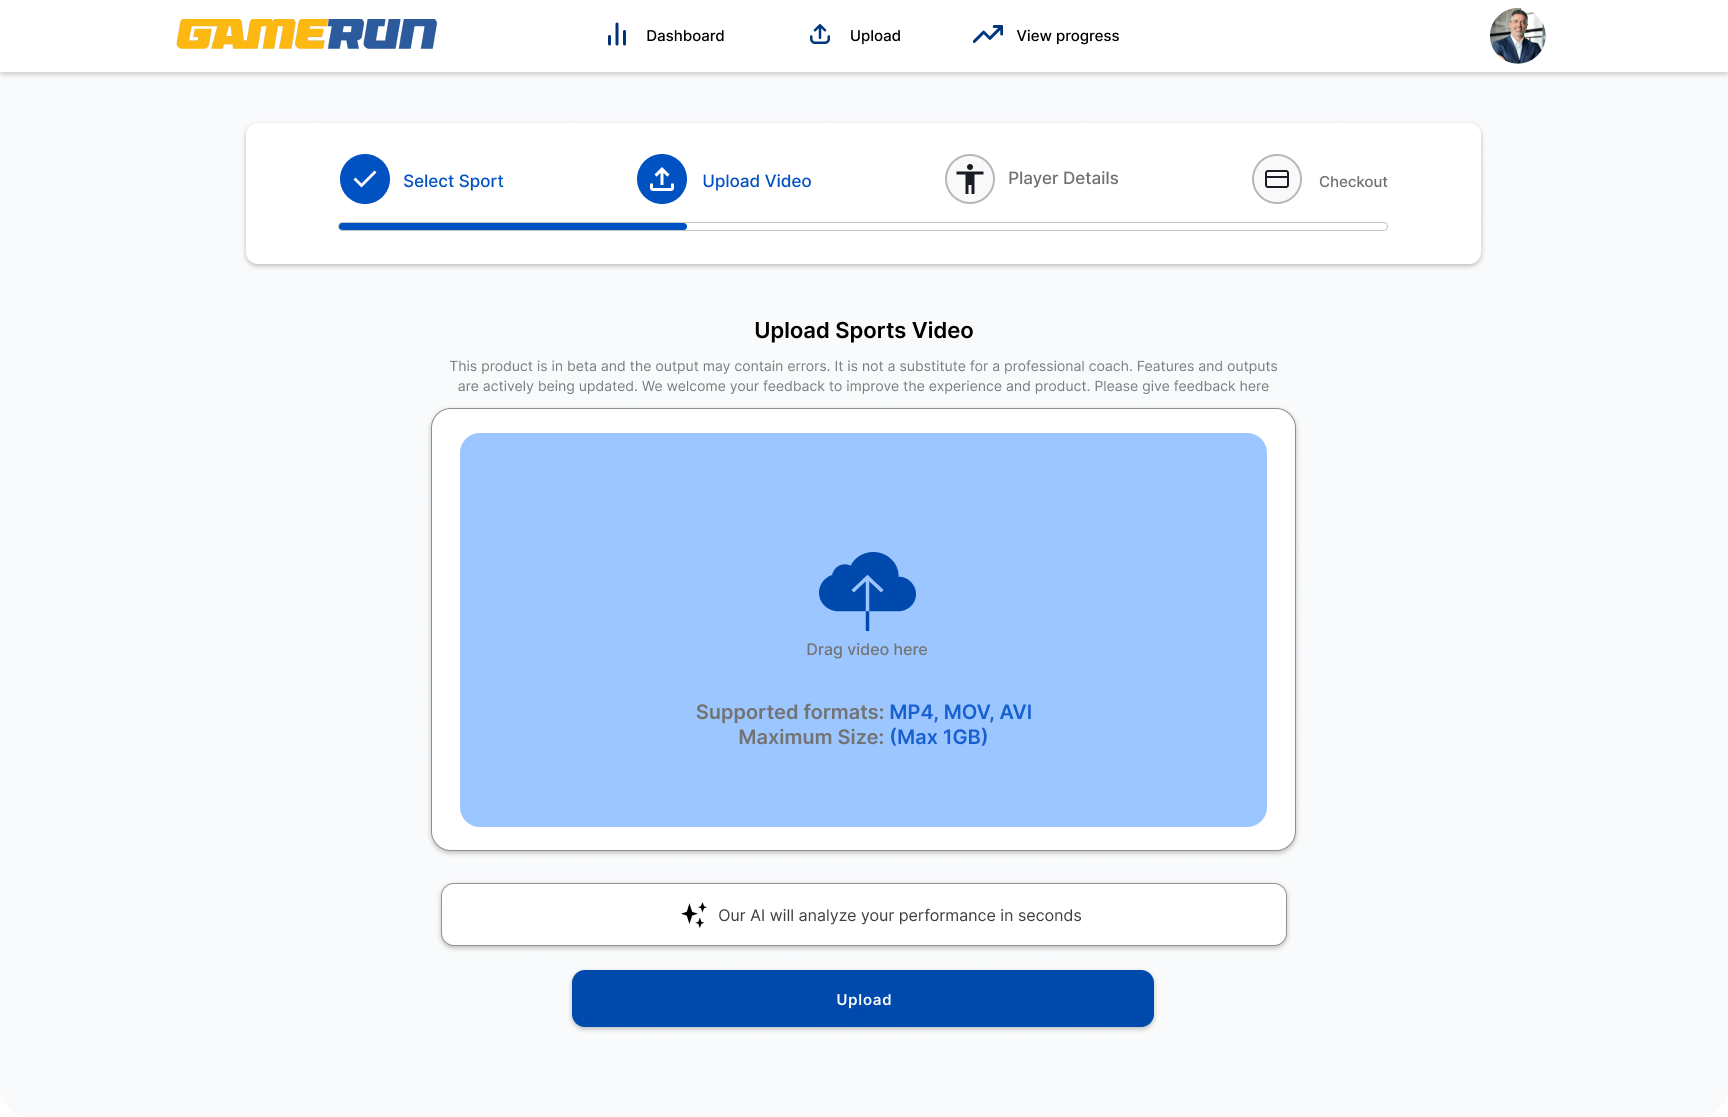Click the GameRun logo
Viewport: 1728px width, 1117px height.
(x=307, y=35)
